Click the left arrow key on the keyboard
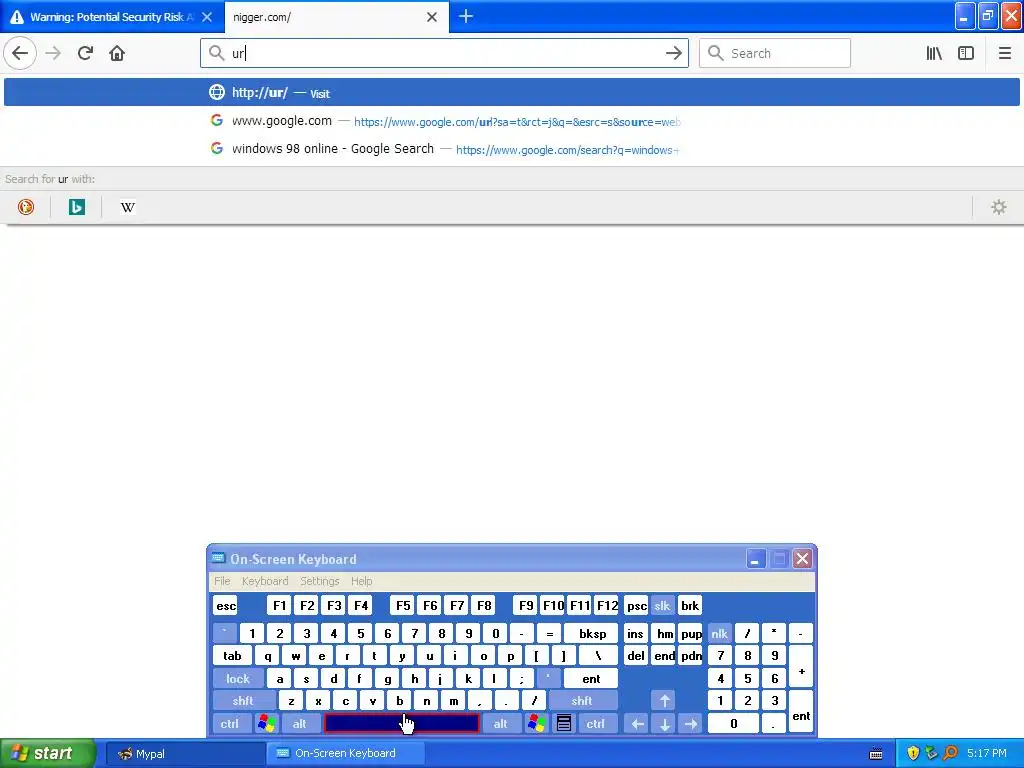1024x768 pixels. [x=637, y=723]
